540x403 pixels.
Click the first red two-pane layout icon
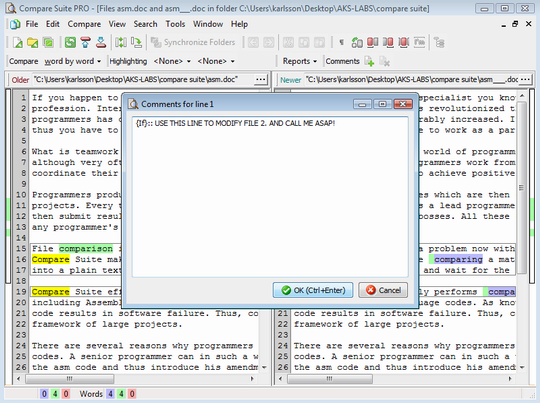click(x=373, y=42)
